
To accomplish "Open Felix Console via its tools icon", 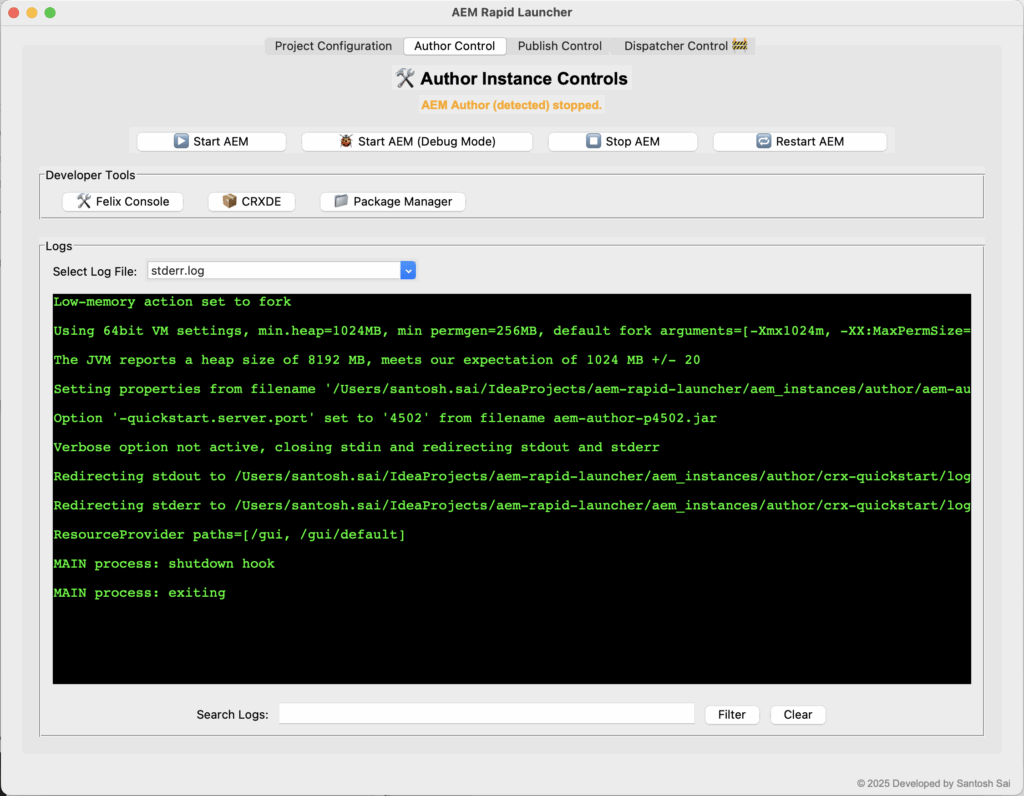I will (x=84, y=201).
